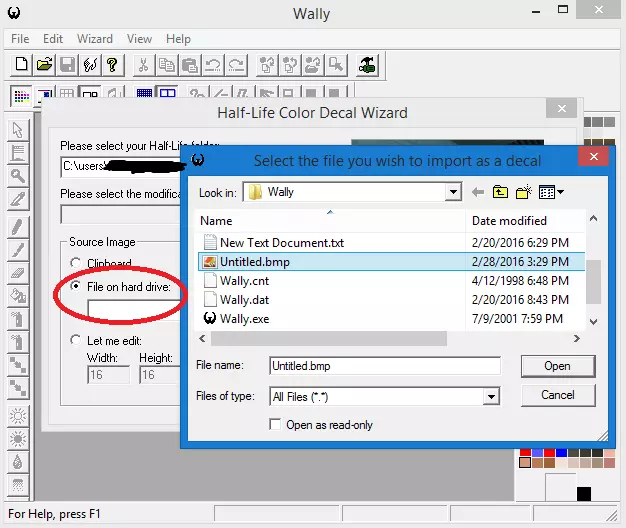Select Untitled.bmp in file list
This screenshot has width=626, height=528.
391,262
